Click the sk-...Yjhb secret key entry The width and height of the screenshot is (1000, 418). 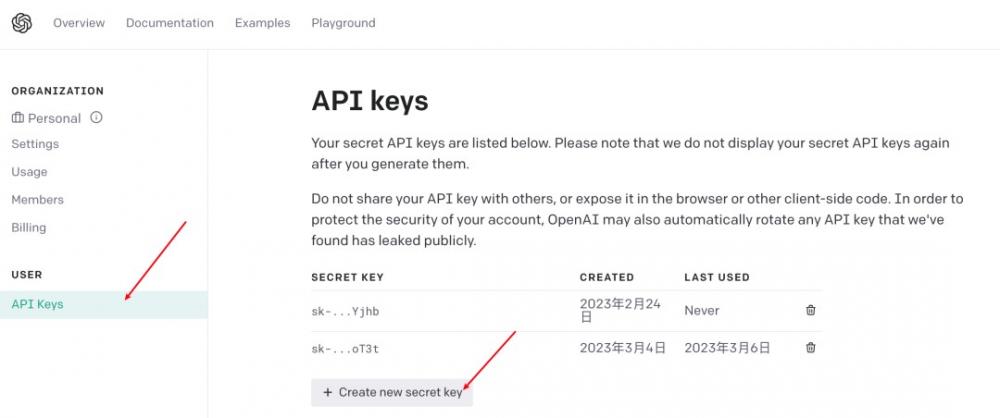tap(345, 311)
